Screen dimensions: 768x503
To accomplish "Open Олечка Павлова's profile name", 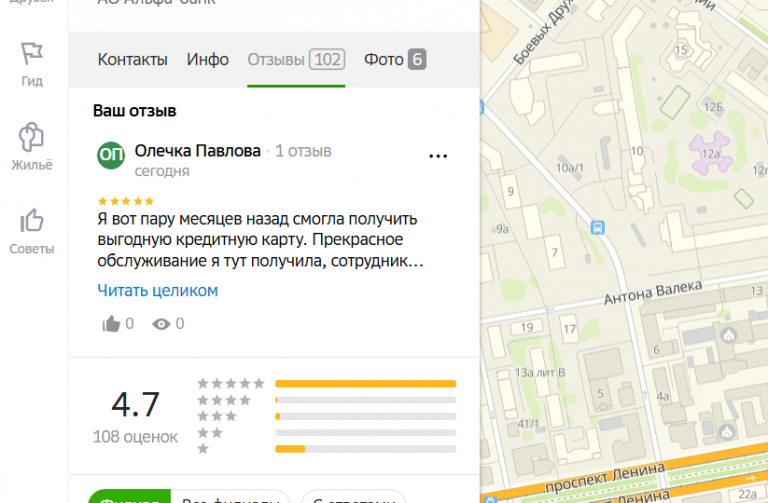I will pyautogui.click(x=197, y=151).
